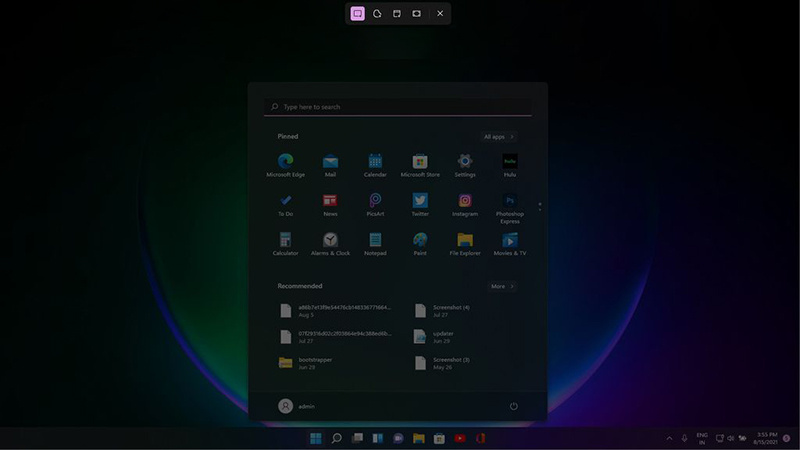The image size is (800, 450).
Task: Launch Photoshop Express
Action: point(510,208)
